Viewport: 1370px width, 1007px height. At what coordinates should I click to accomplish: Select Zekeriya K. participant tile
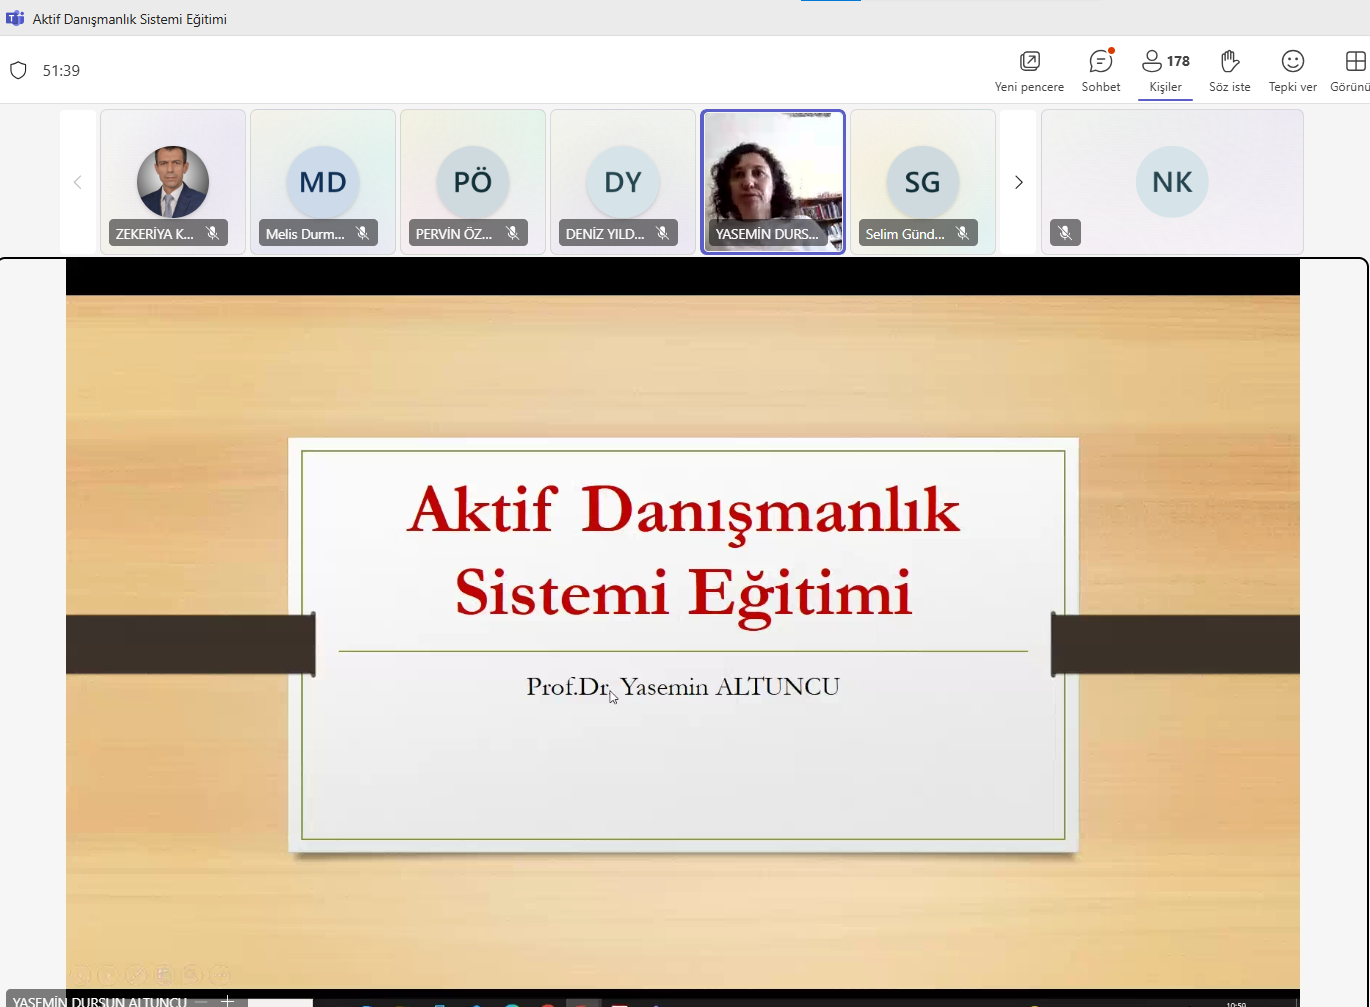[x=173, y=181]
